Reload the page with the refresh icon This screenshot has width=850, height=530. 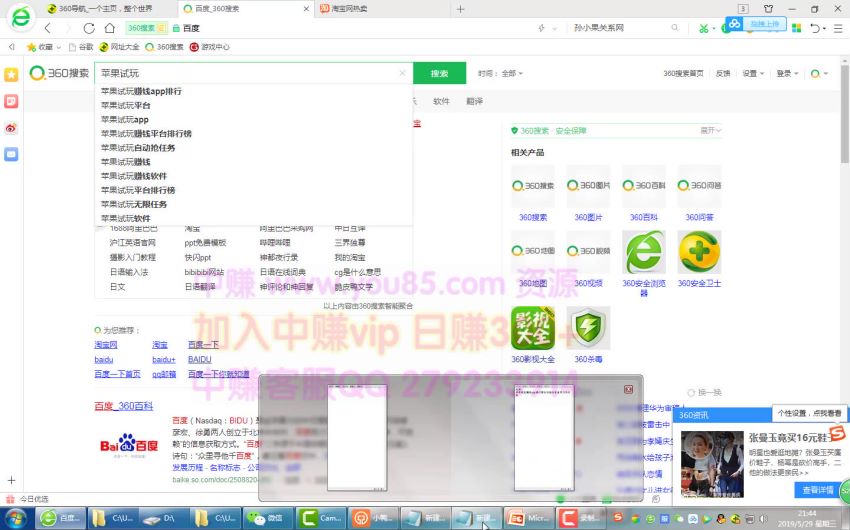tap(89, 28)
